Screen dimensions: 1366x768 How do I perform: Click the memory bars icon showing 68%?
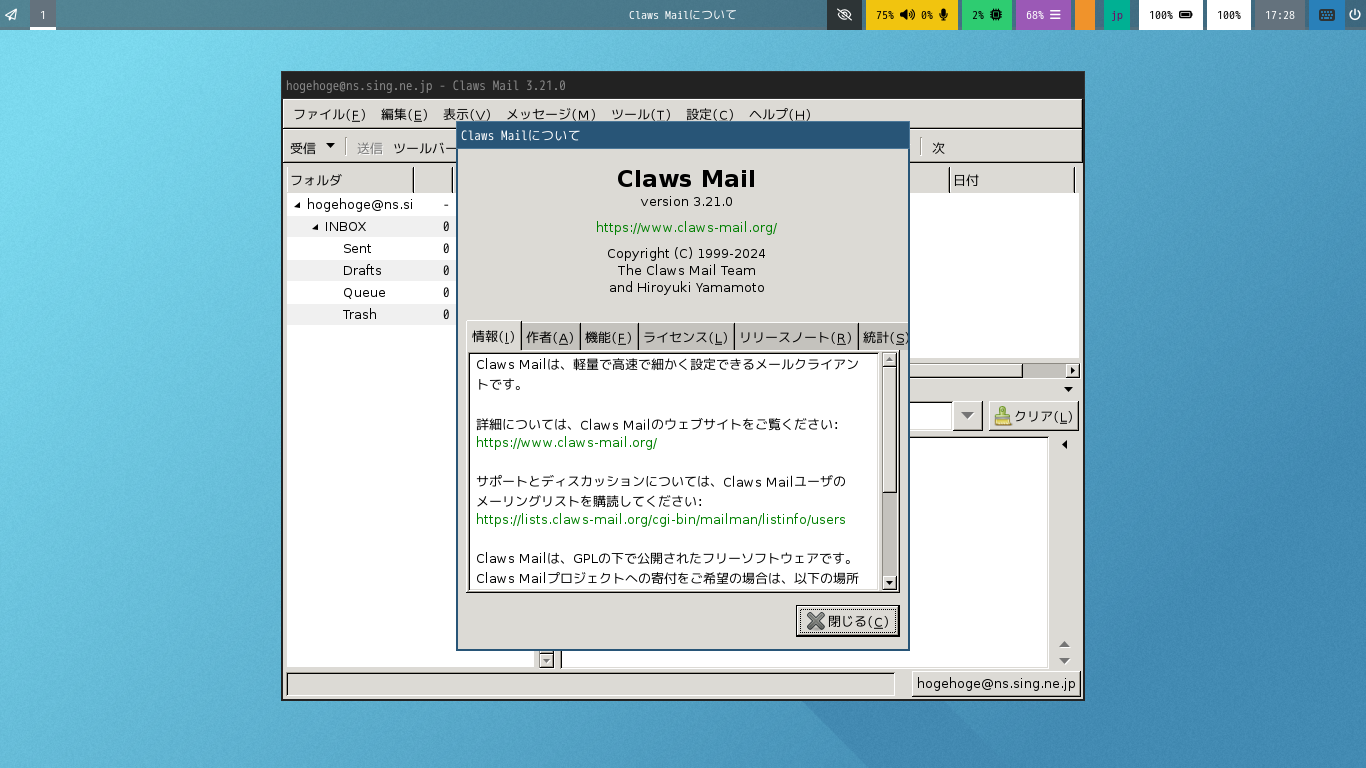[1055, 15]
